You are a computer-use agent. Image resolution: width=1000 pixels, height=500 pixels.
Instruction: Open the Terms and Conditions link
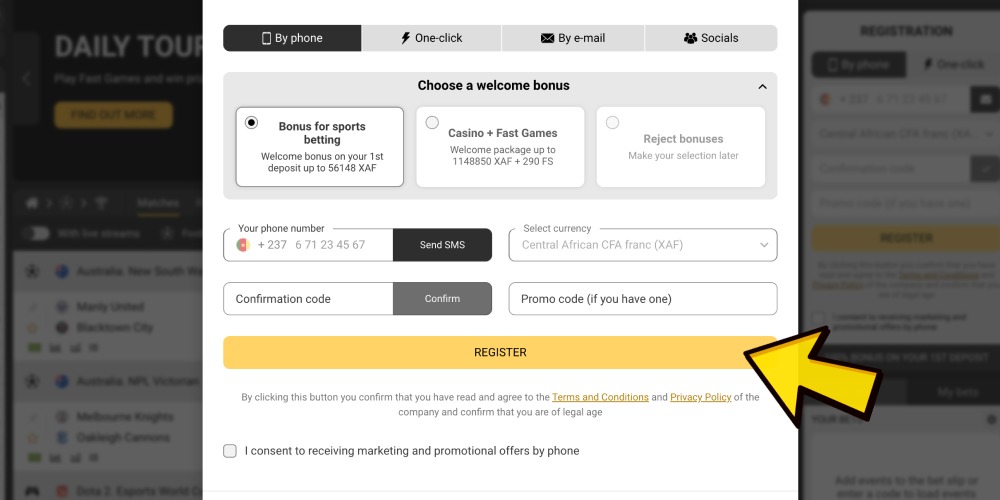click(600, 397)
